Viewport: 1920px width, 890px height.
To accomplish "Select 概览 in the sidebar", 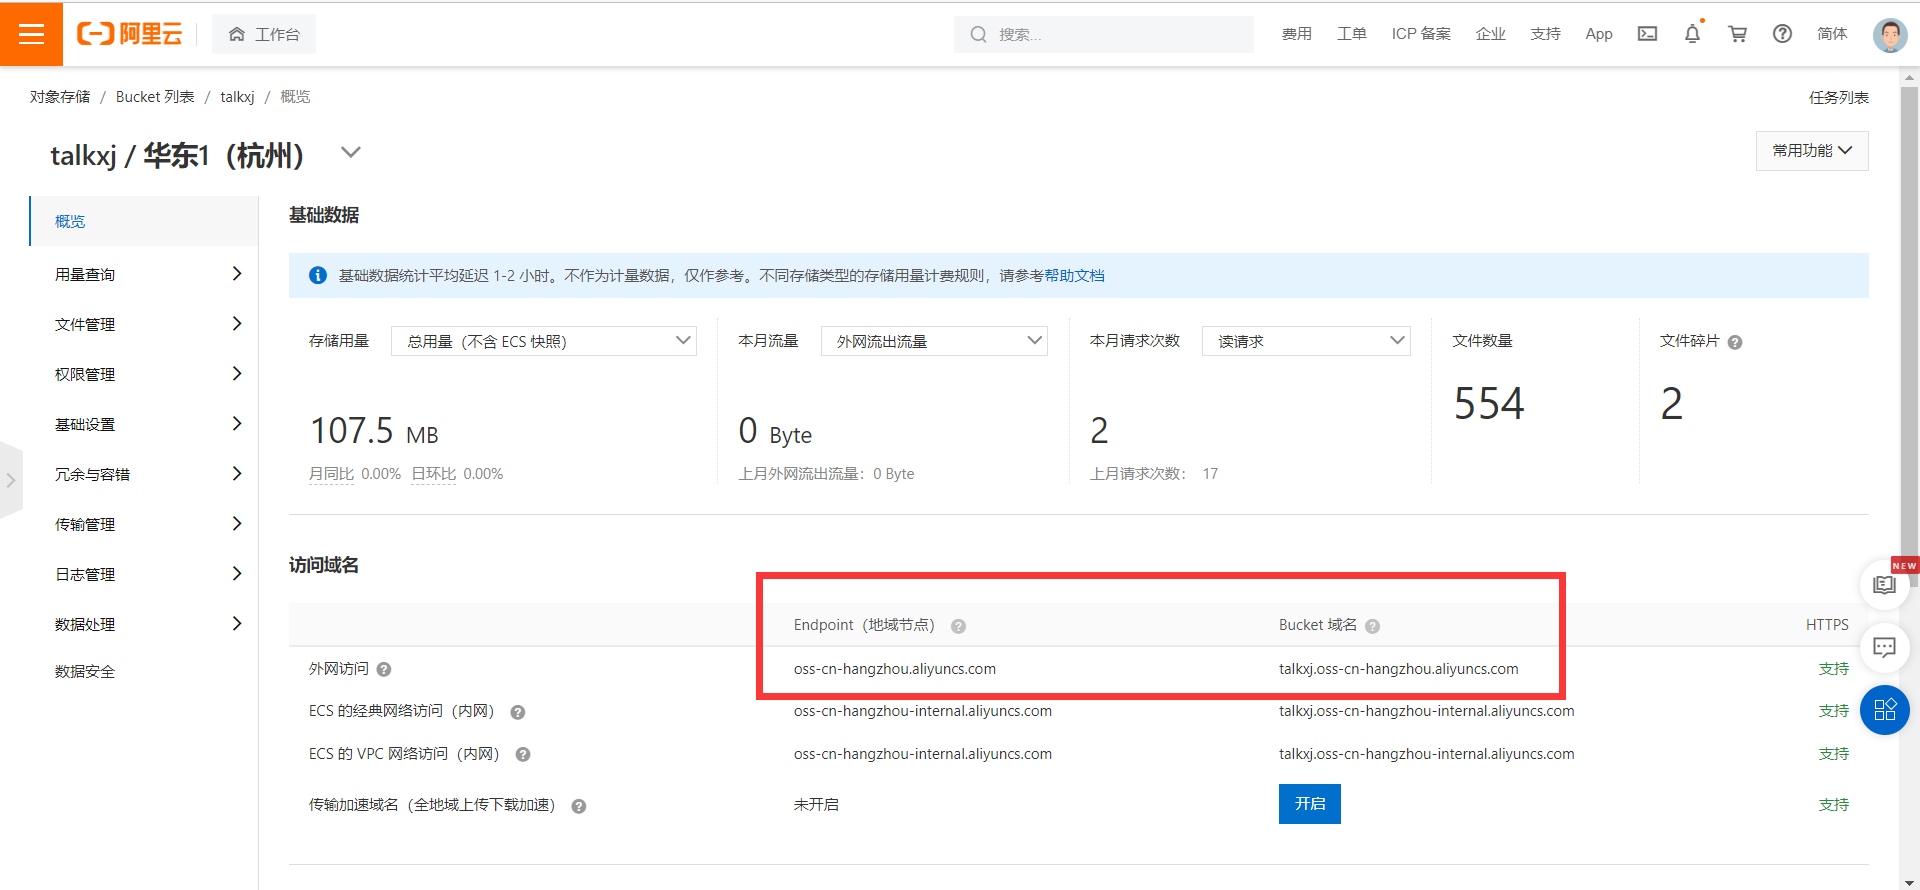I will (144, 221).
